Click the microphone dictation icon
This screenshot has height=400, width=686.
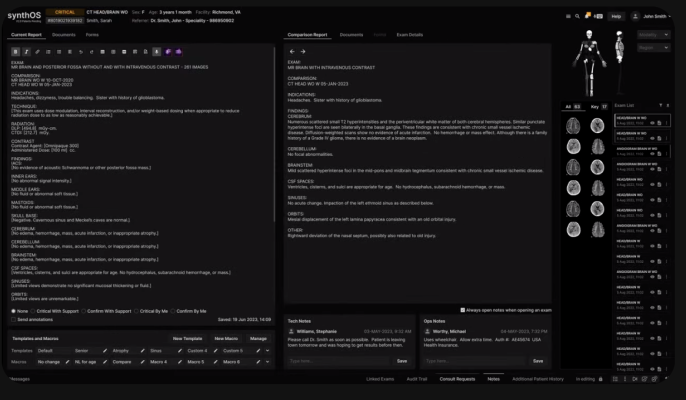tap(157, 51)
